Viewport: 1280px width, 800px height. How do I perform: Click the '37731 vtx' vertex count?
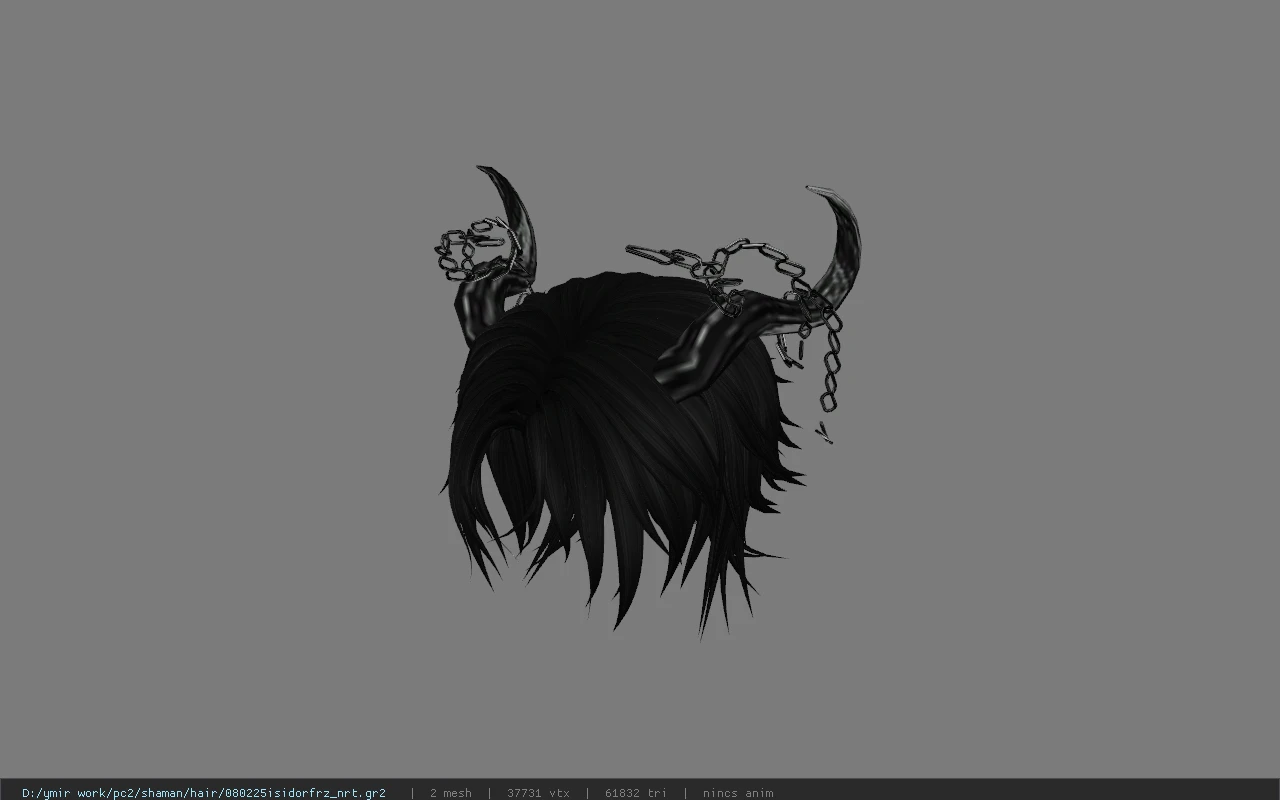pos(538,793)
